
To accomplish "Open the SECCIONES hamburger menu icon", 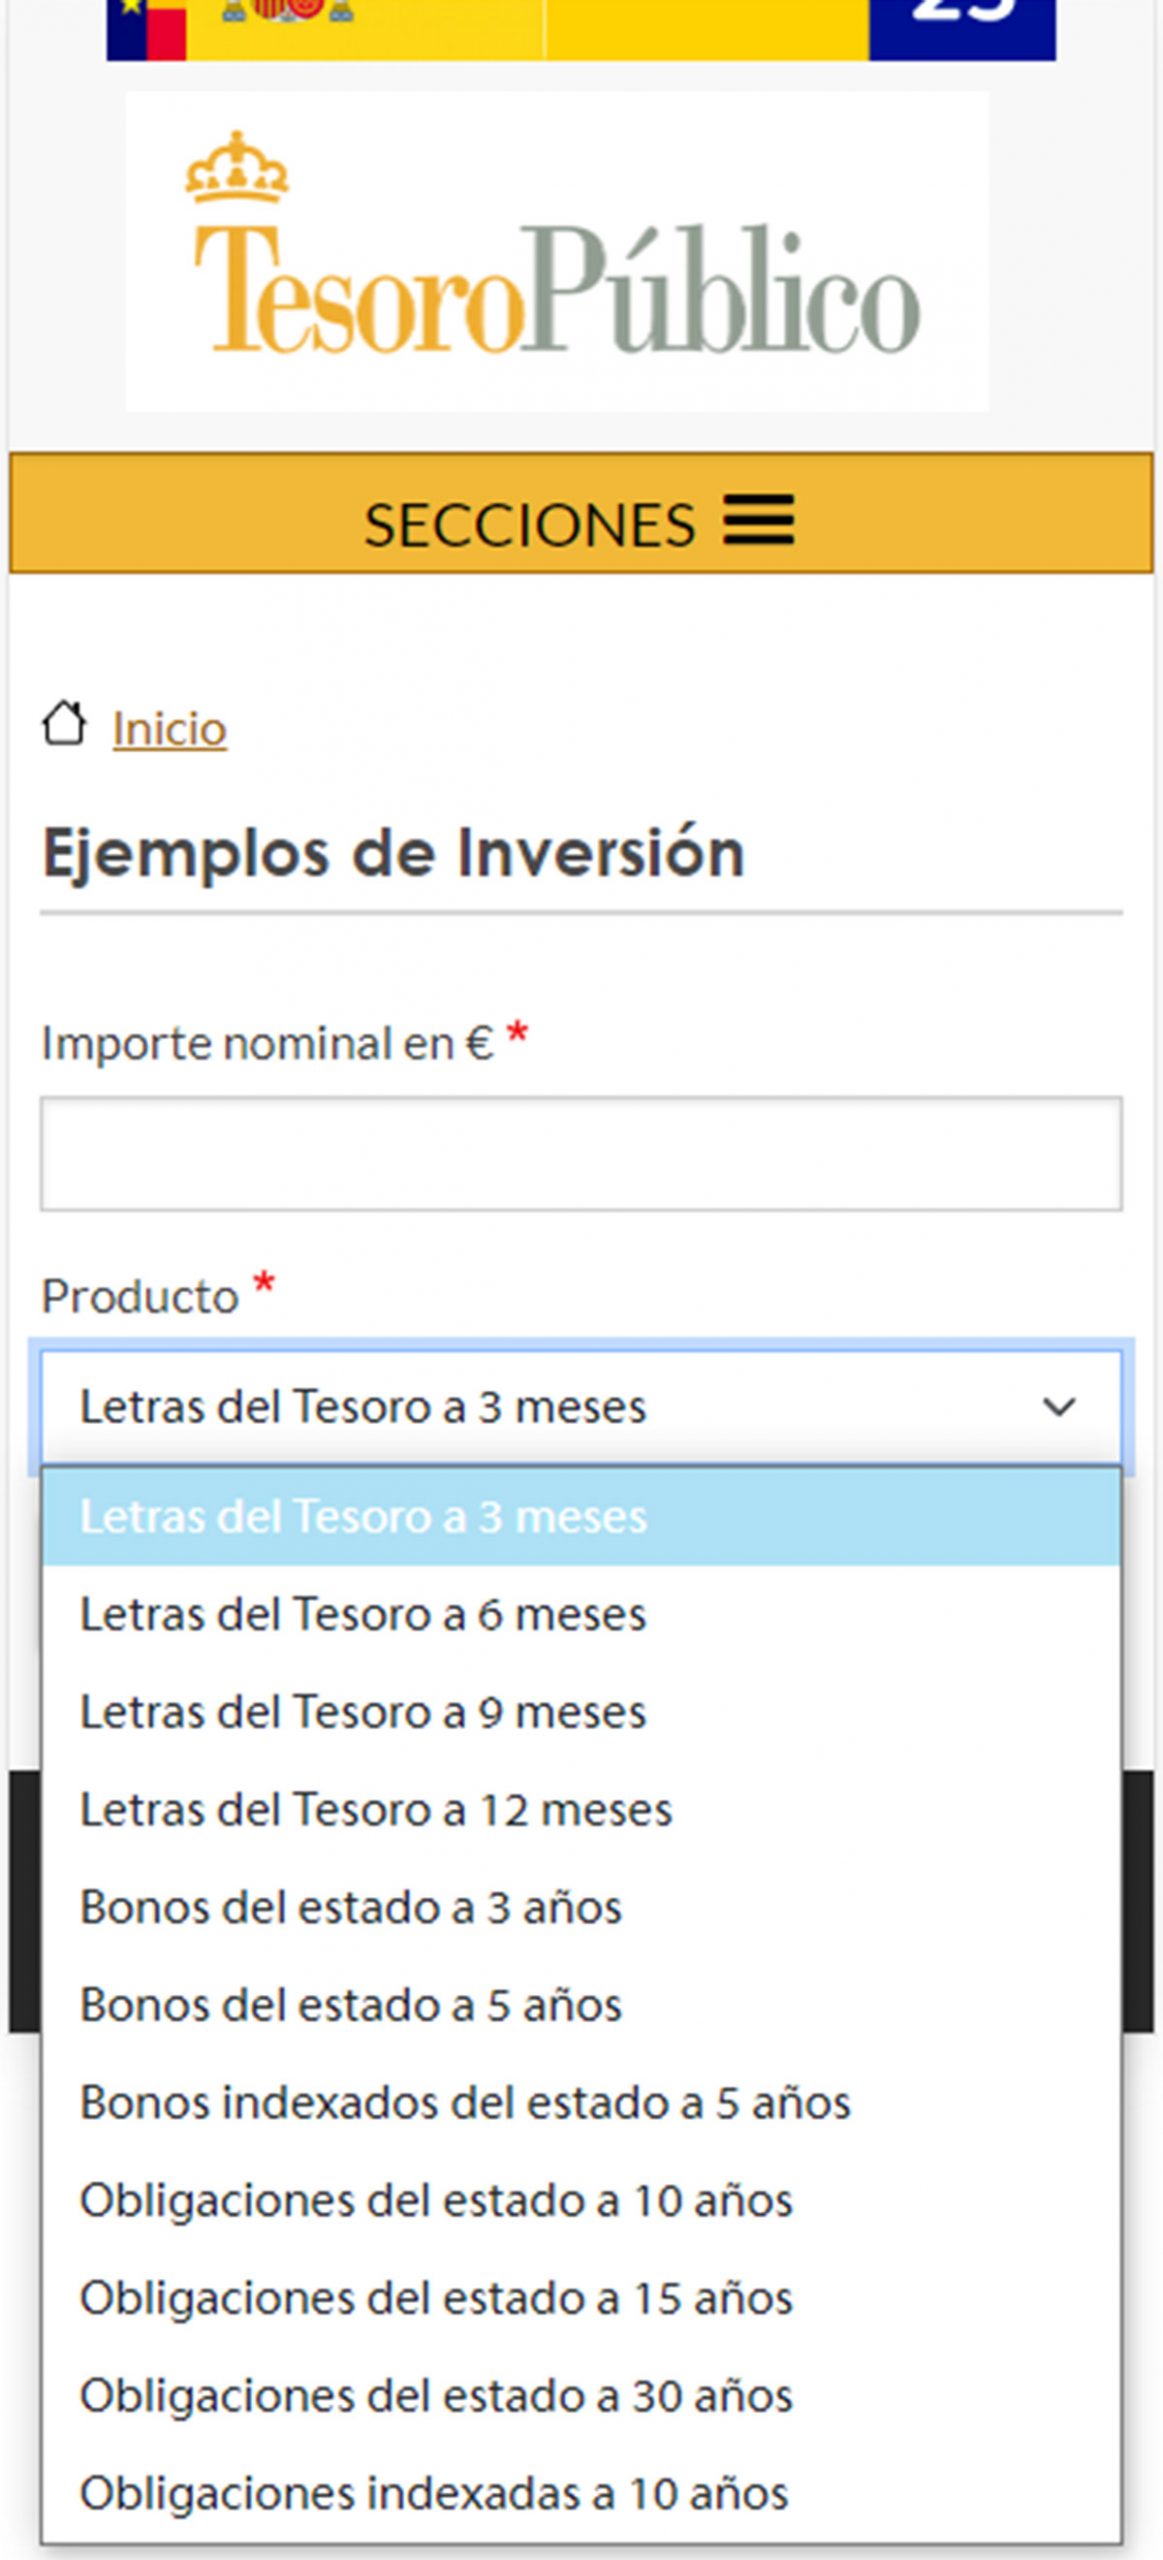I will click(758, 520).
